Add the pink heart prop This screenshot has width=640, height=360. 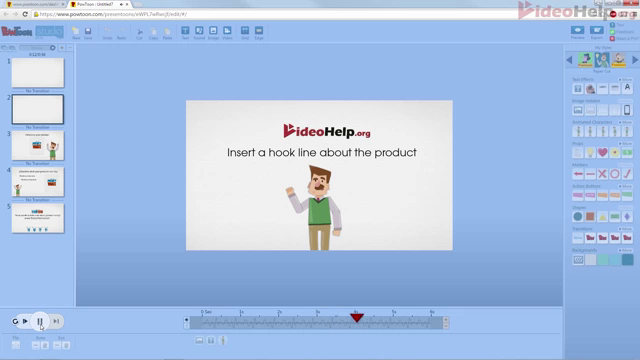coord(602,153)
